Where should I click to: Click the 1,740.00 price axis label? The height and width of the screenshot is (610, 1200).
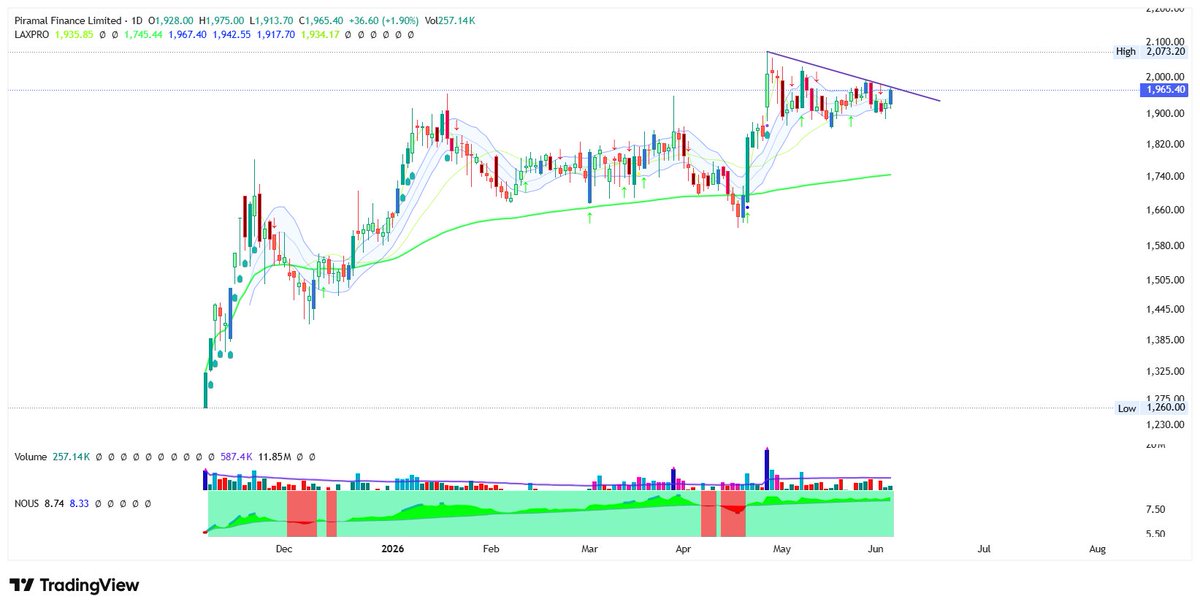point(1164,176)
